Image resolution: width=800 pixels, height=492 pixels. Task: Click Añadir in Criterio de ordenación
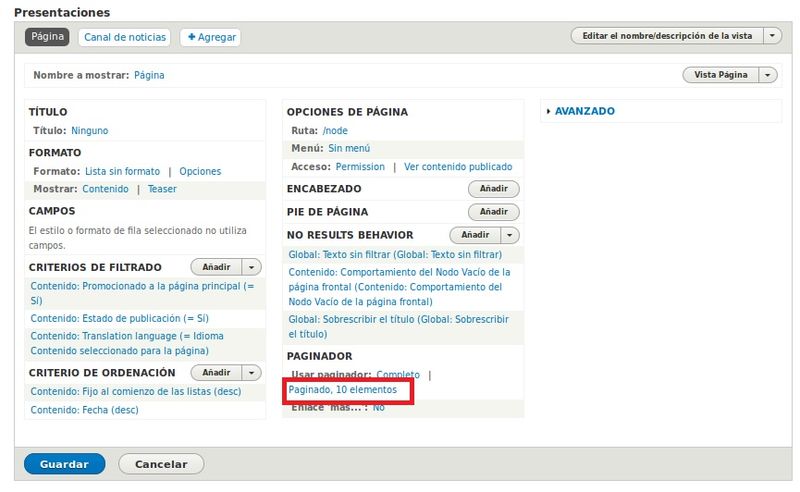(x=216, y=373)
